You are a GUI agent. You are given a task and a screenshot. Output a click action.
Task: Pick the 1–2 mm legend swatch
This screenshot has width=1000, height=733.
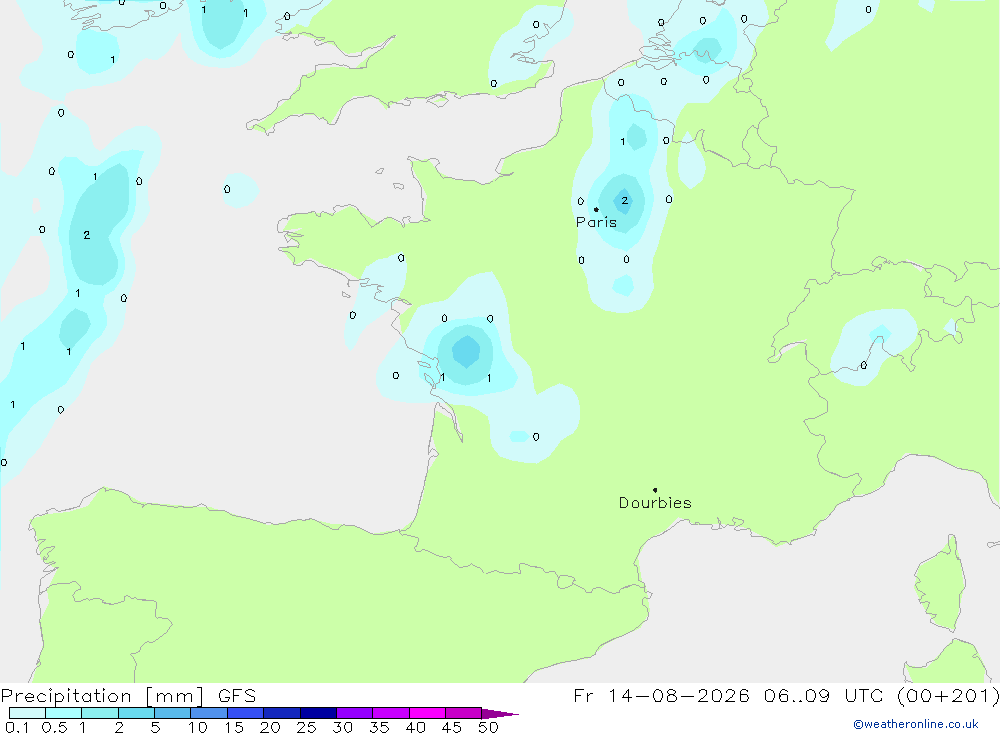tap(100, 713)
